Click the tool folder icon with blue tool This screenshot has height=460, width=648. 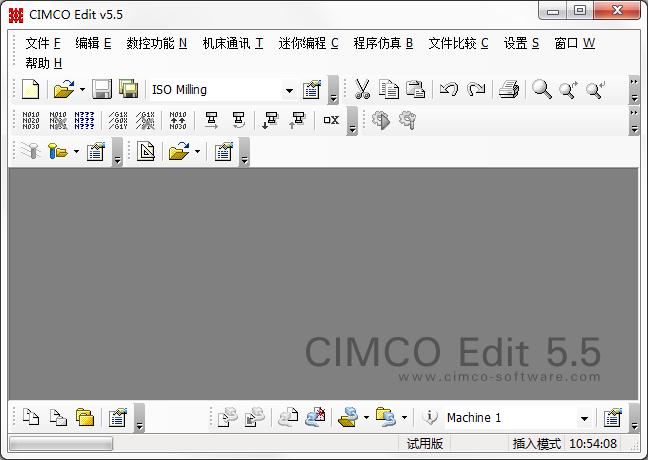point(58,151)
